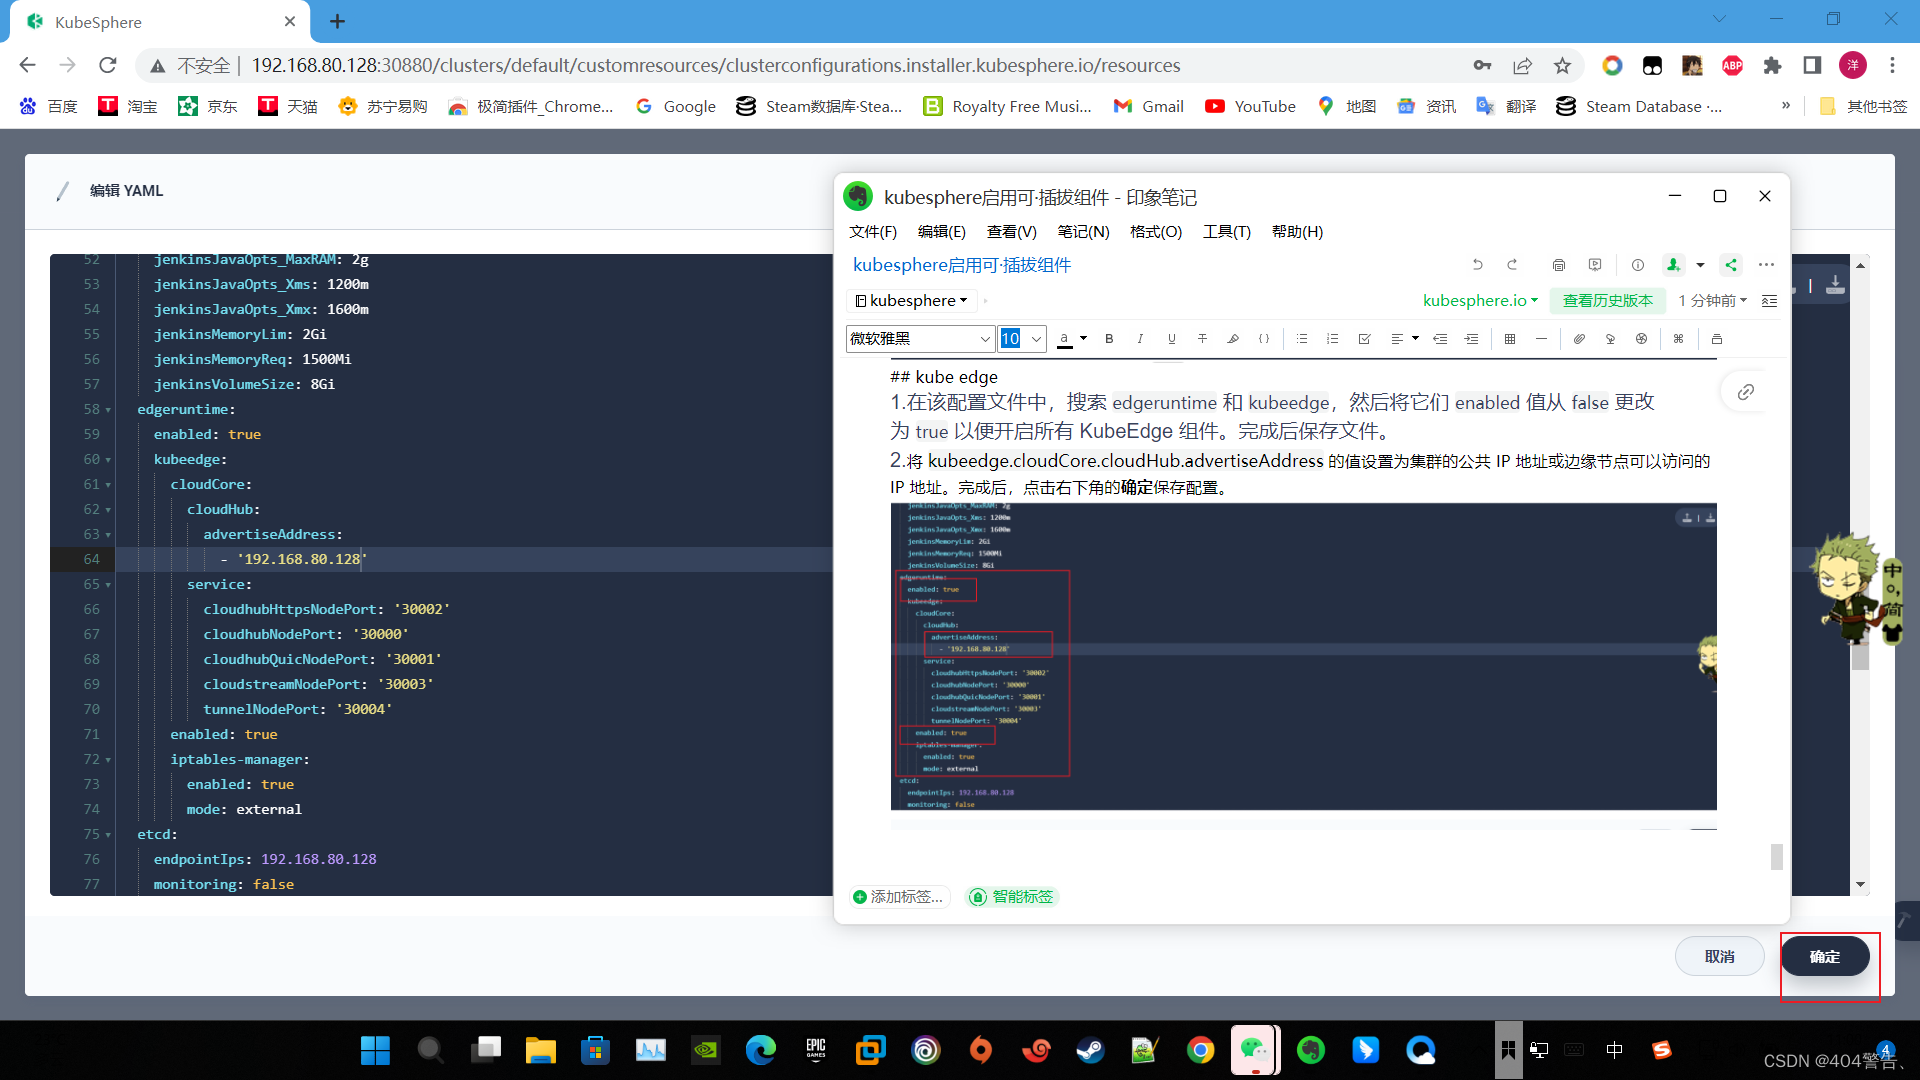Open the 工具(T) menu
Screen dimensions: 1920x1080
[x=1227, y=232]
